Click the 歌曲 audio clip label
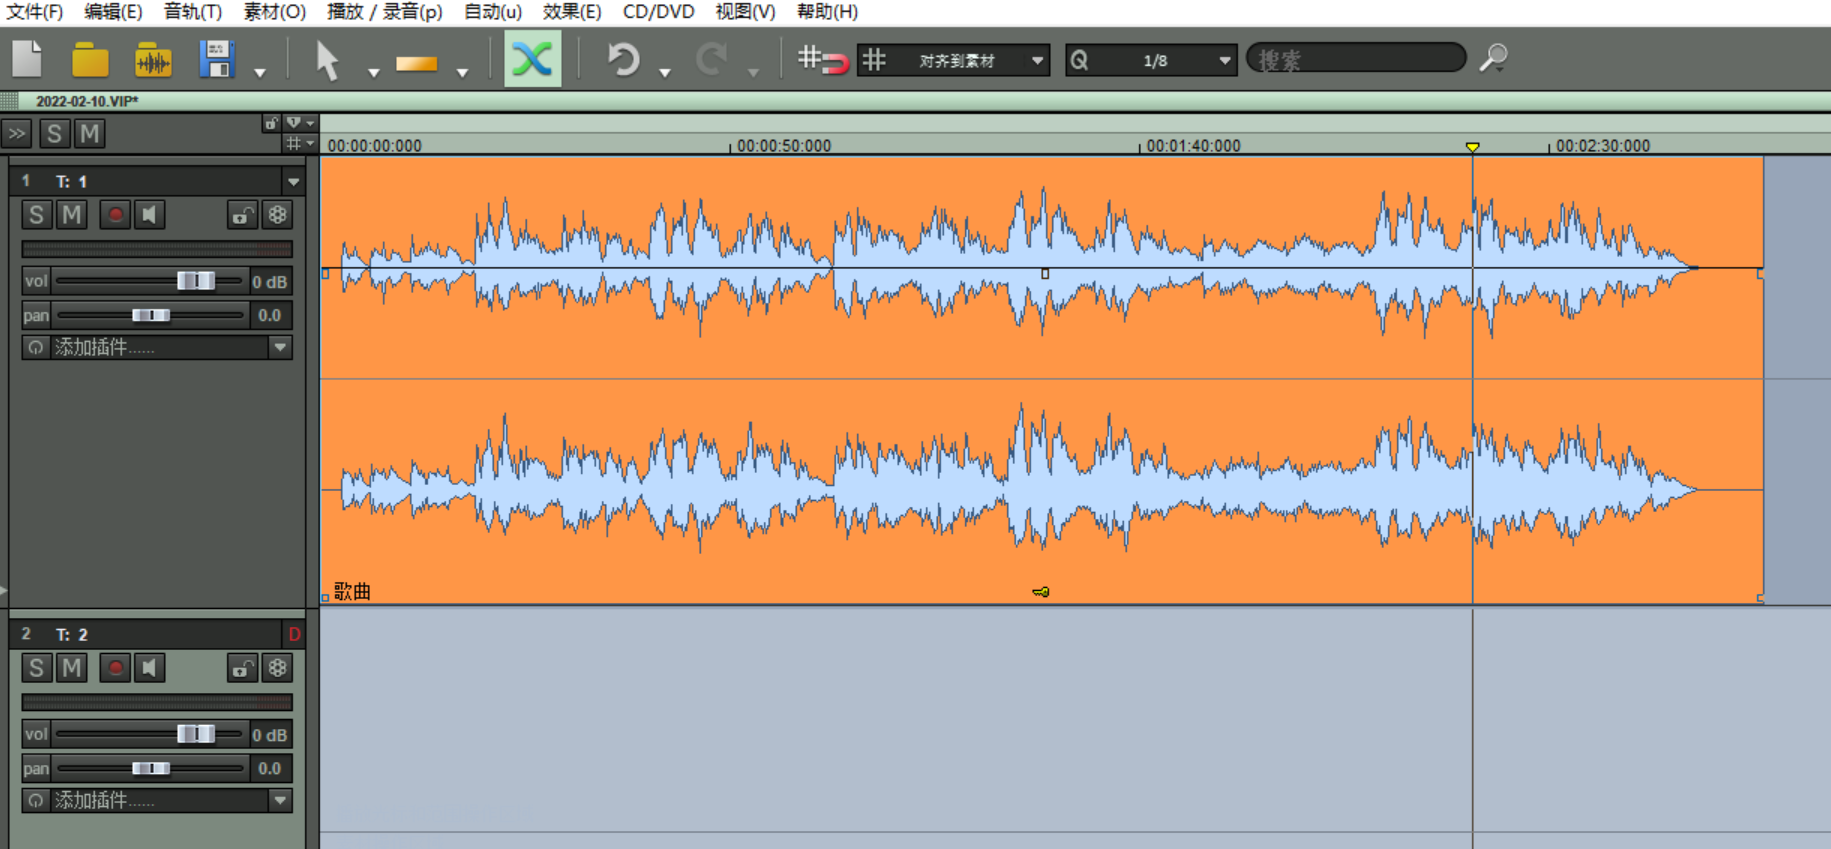This screenshot has height=849, width=1831. (352, 592)
